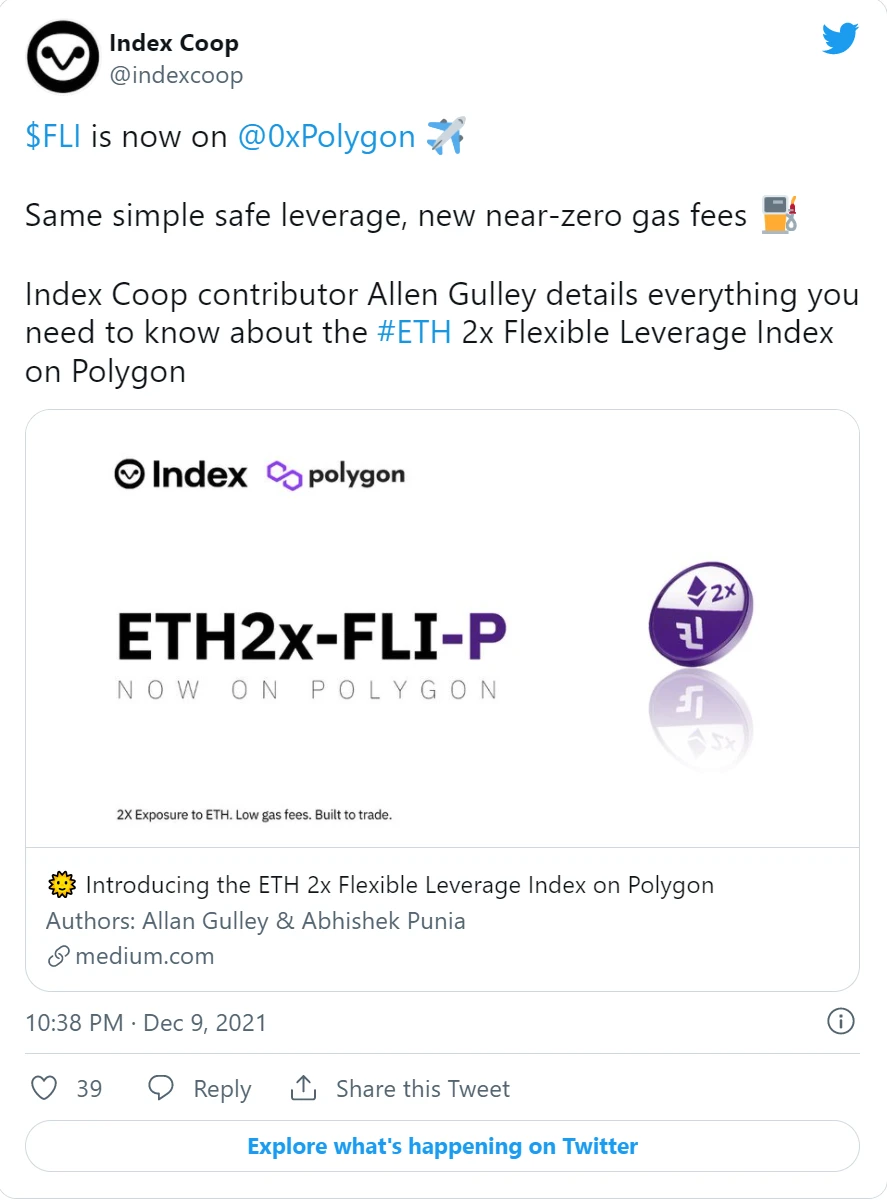Viewport: 887px width, 1201px height.
Task: Click the Polygon logo in card image
Action: 336,474
